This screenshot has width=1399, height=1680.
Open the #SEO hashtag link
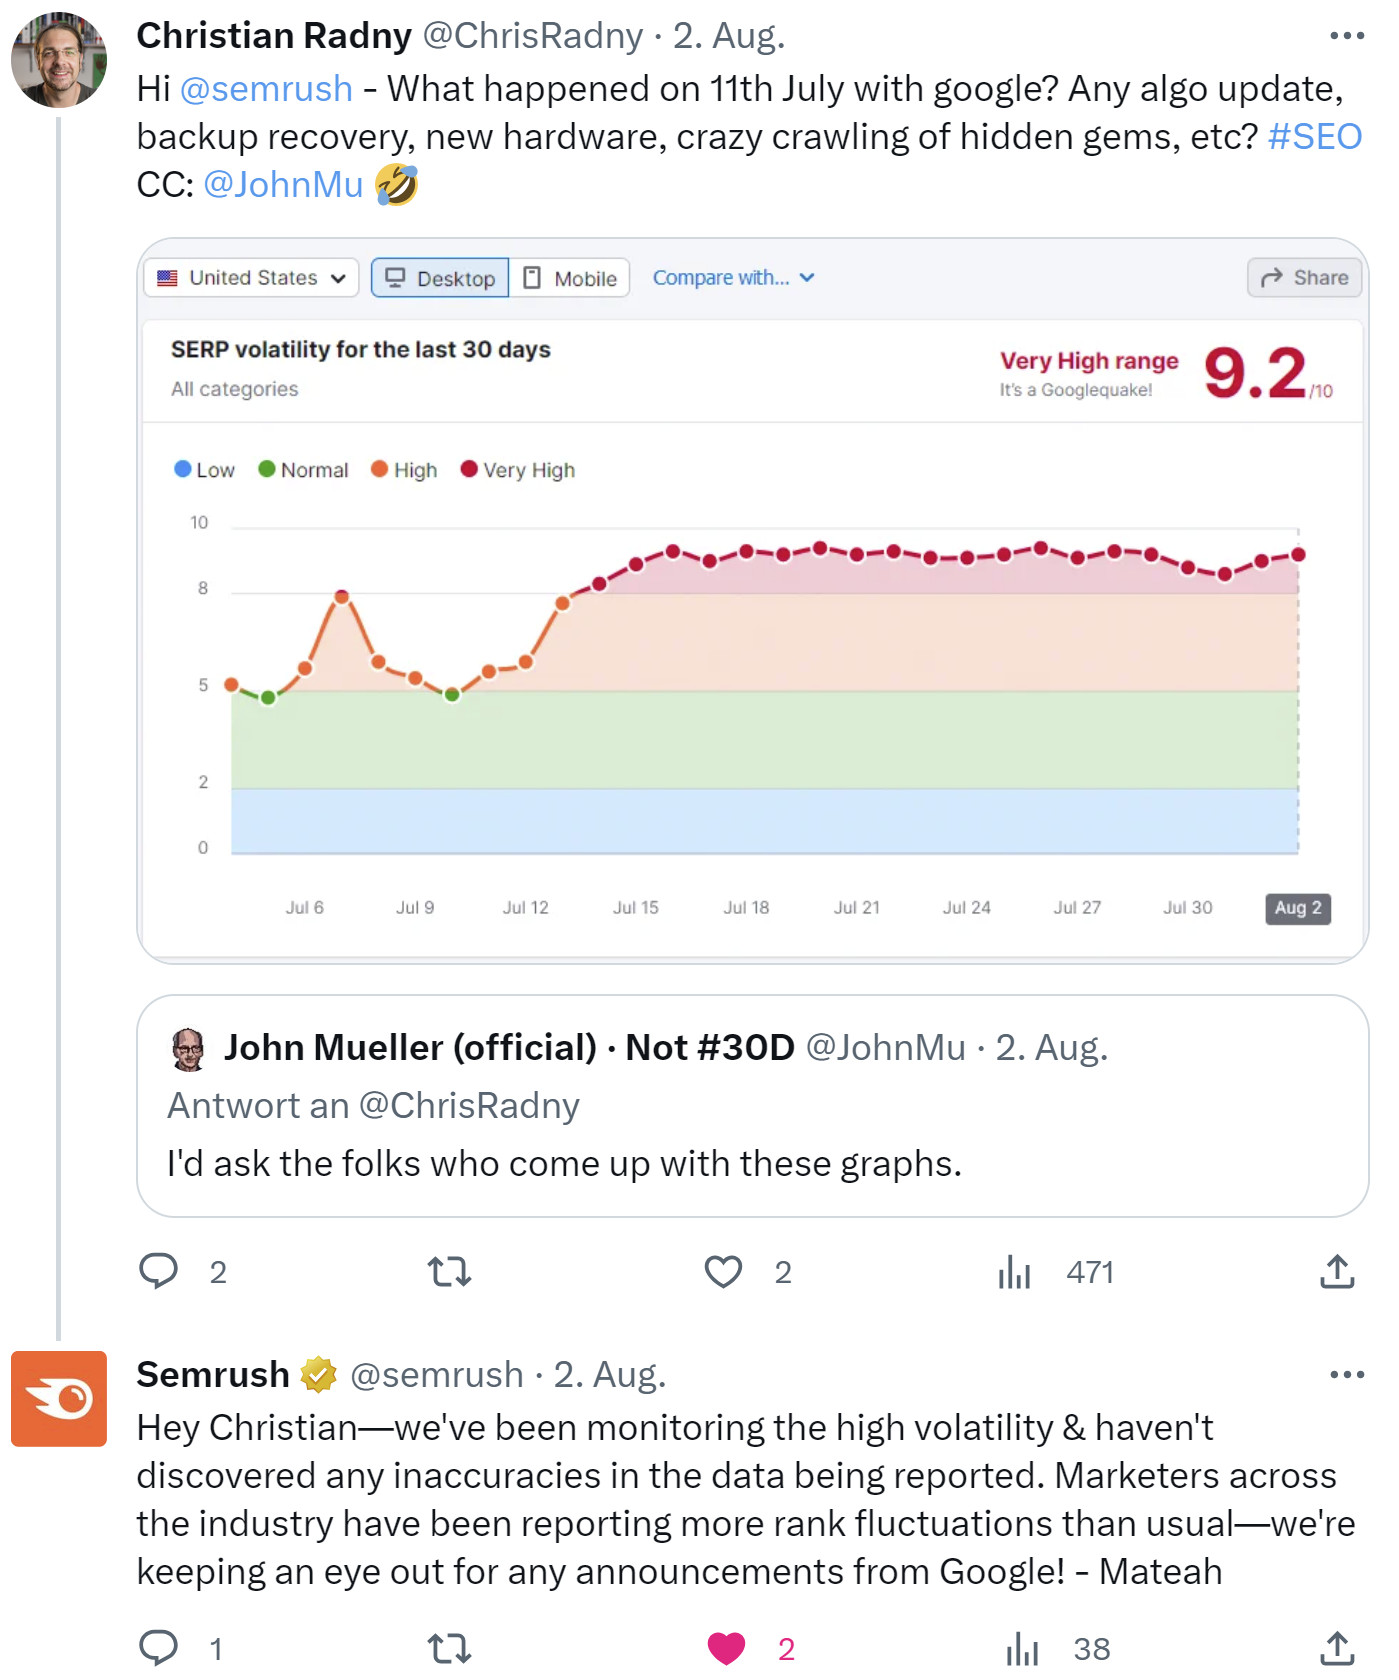pyautogui.click(x=1315, y=136)
